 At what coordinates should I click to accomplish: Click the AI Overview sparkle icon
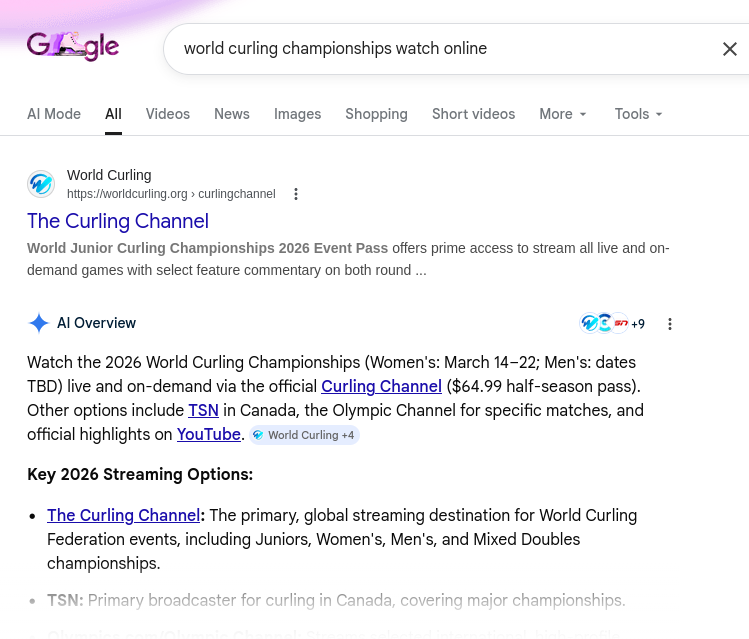(39, 323)
